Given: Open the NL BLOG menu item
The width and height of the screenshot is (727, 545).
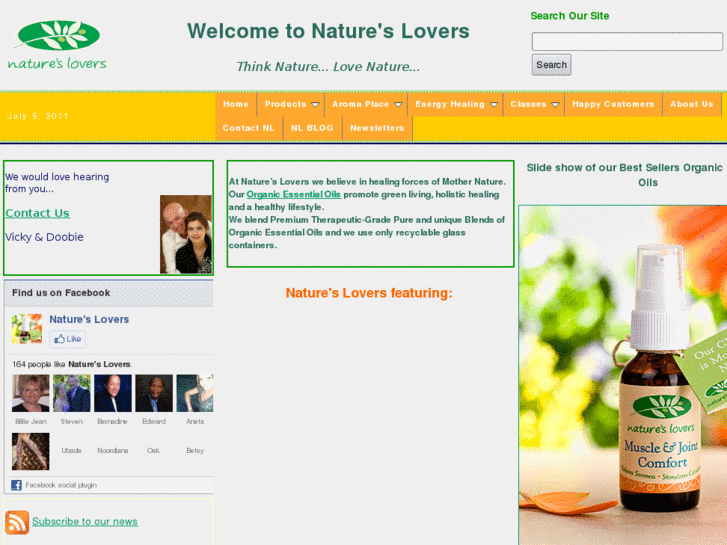Looking at the screenshot, I should tap(312, 128).
